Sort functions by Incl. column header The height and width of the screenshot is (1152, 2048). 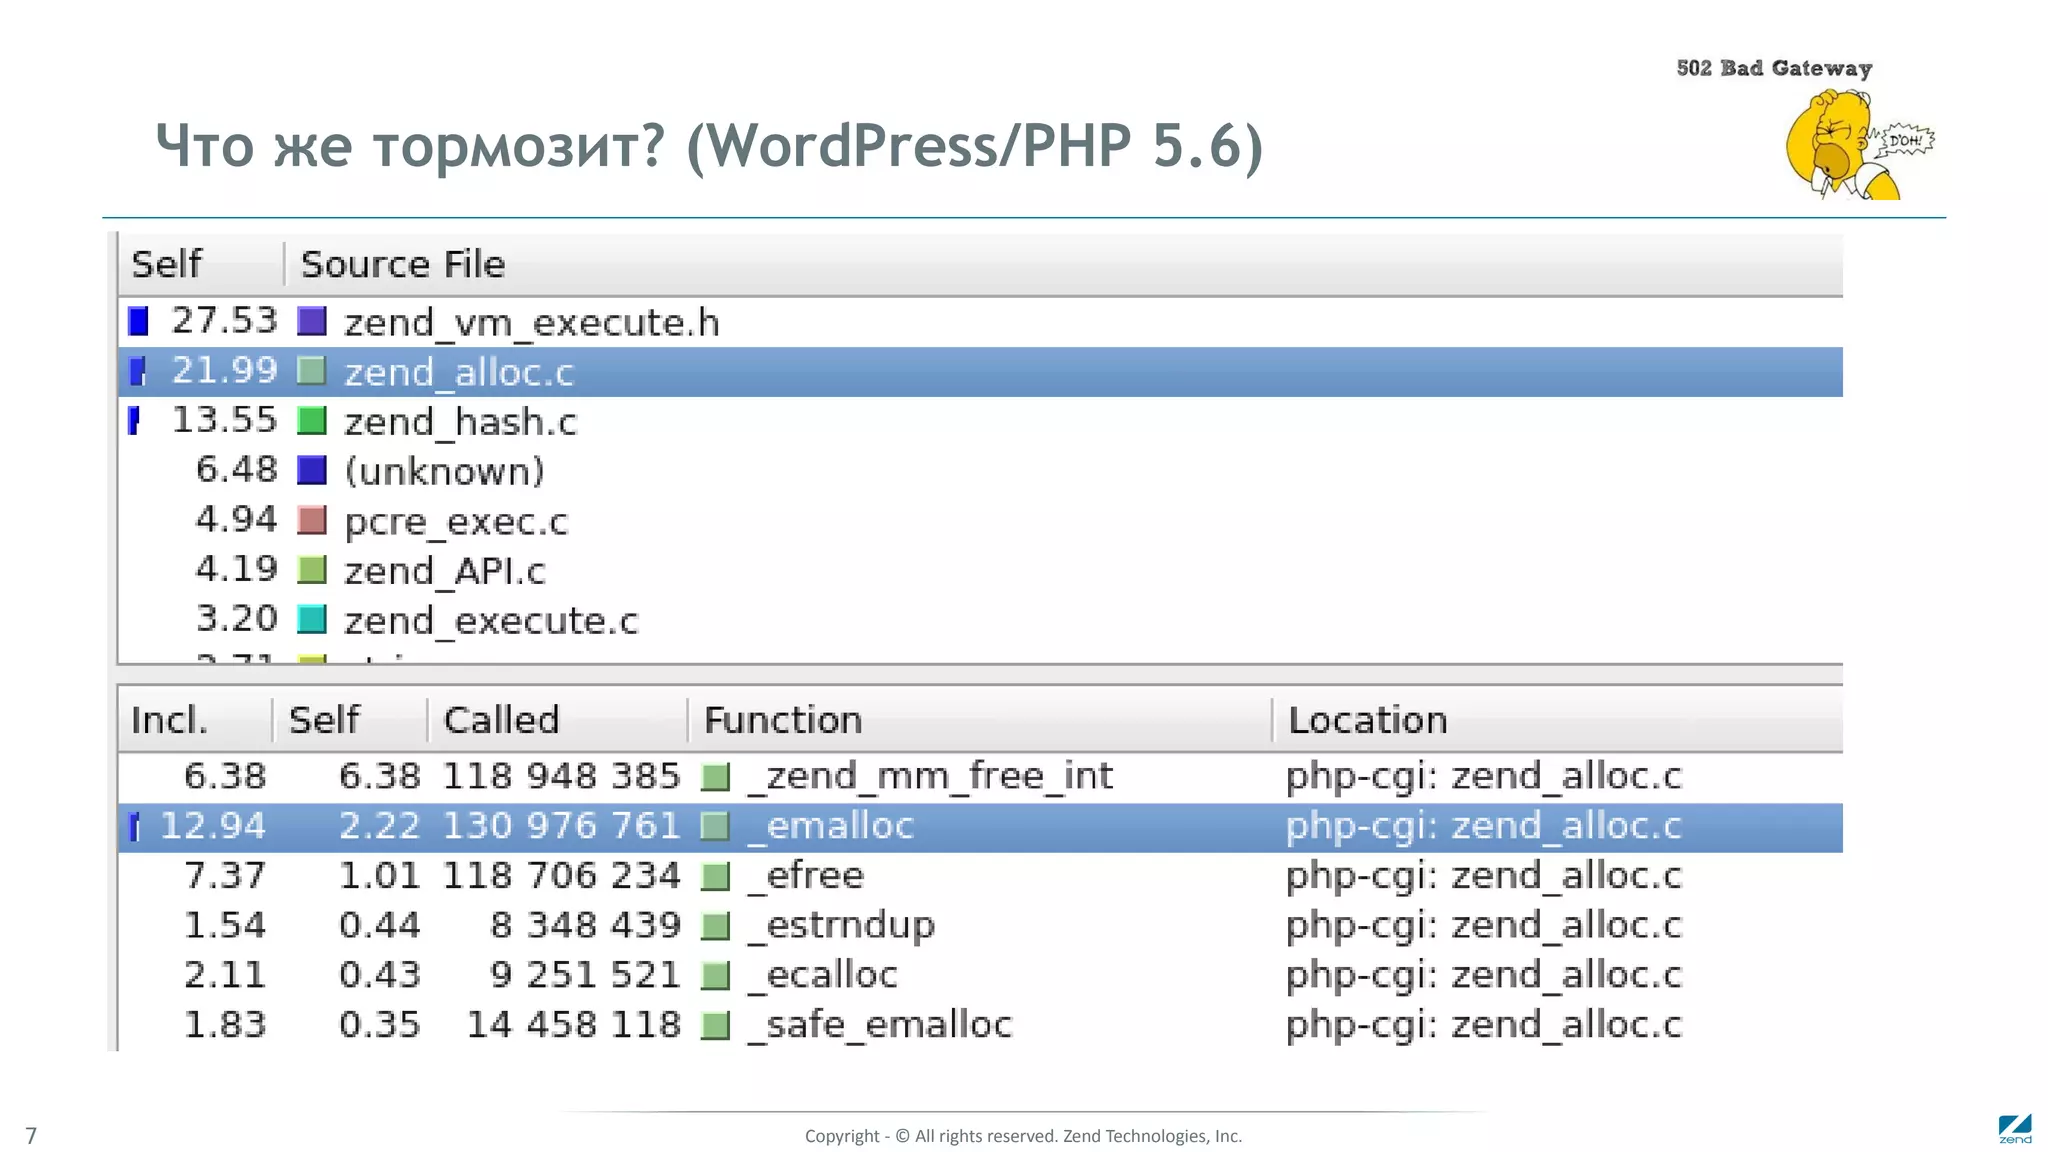pos(195,720)
